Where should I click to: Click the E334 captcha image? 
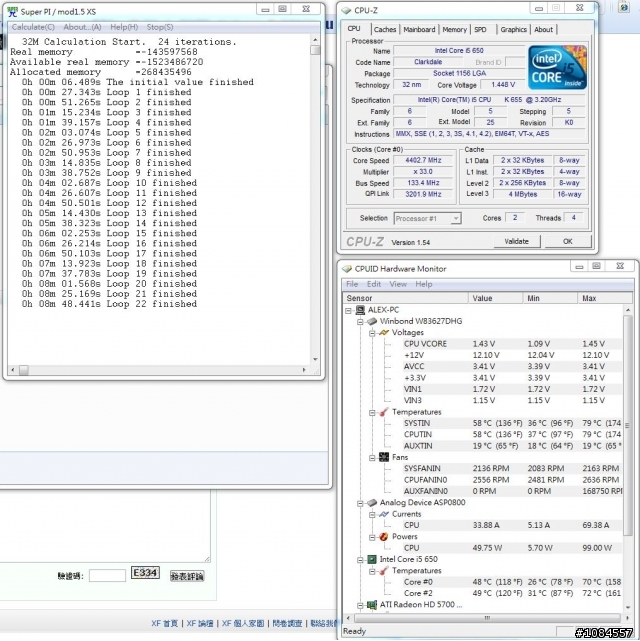[145, 573]
